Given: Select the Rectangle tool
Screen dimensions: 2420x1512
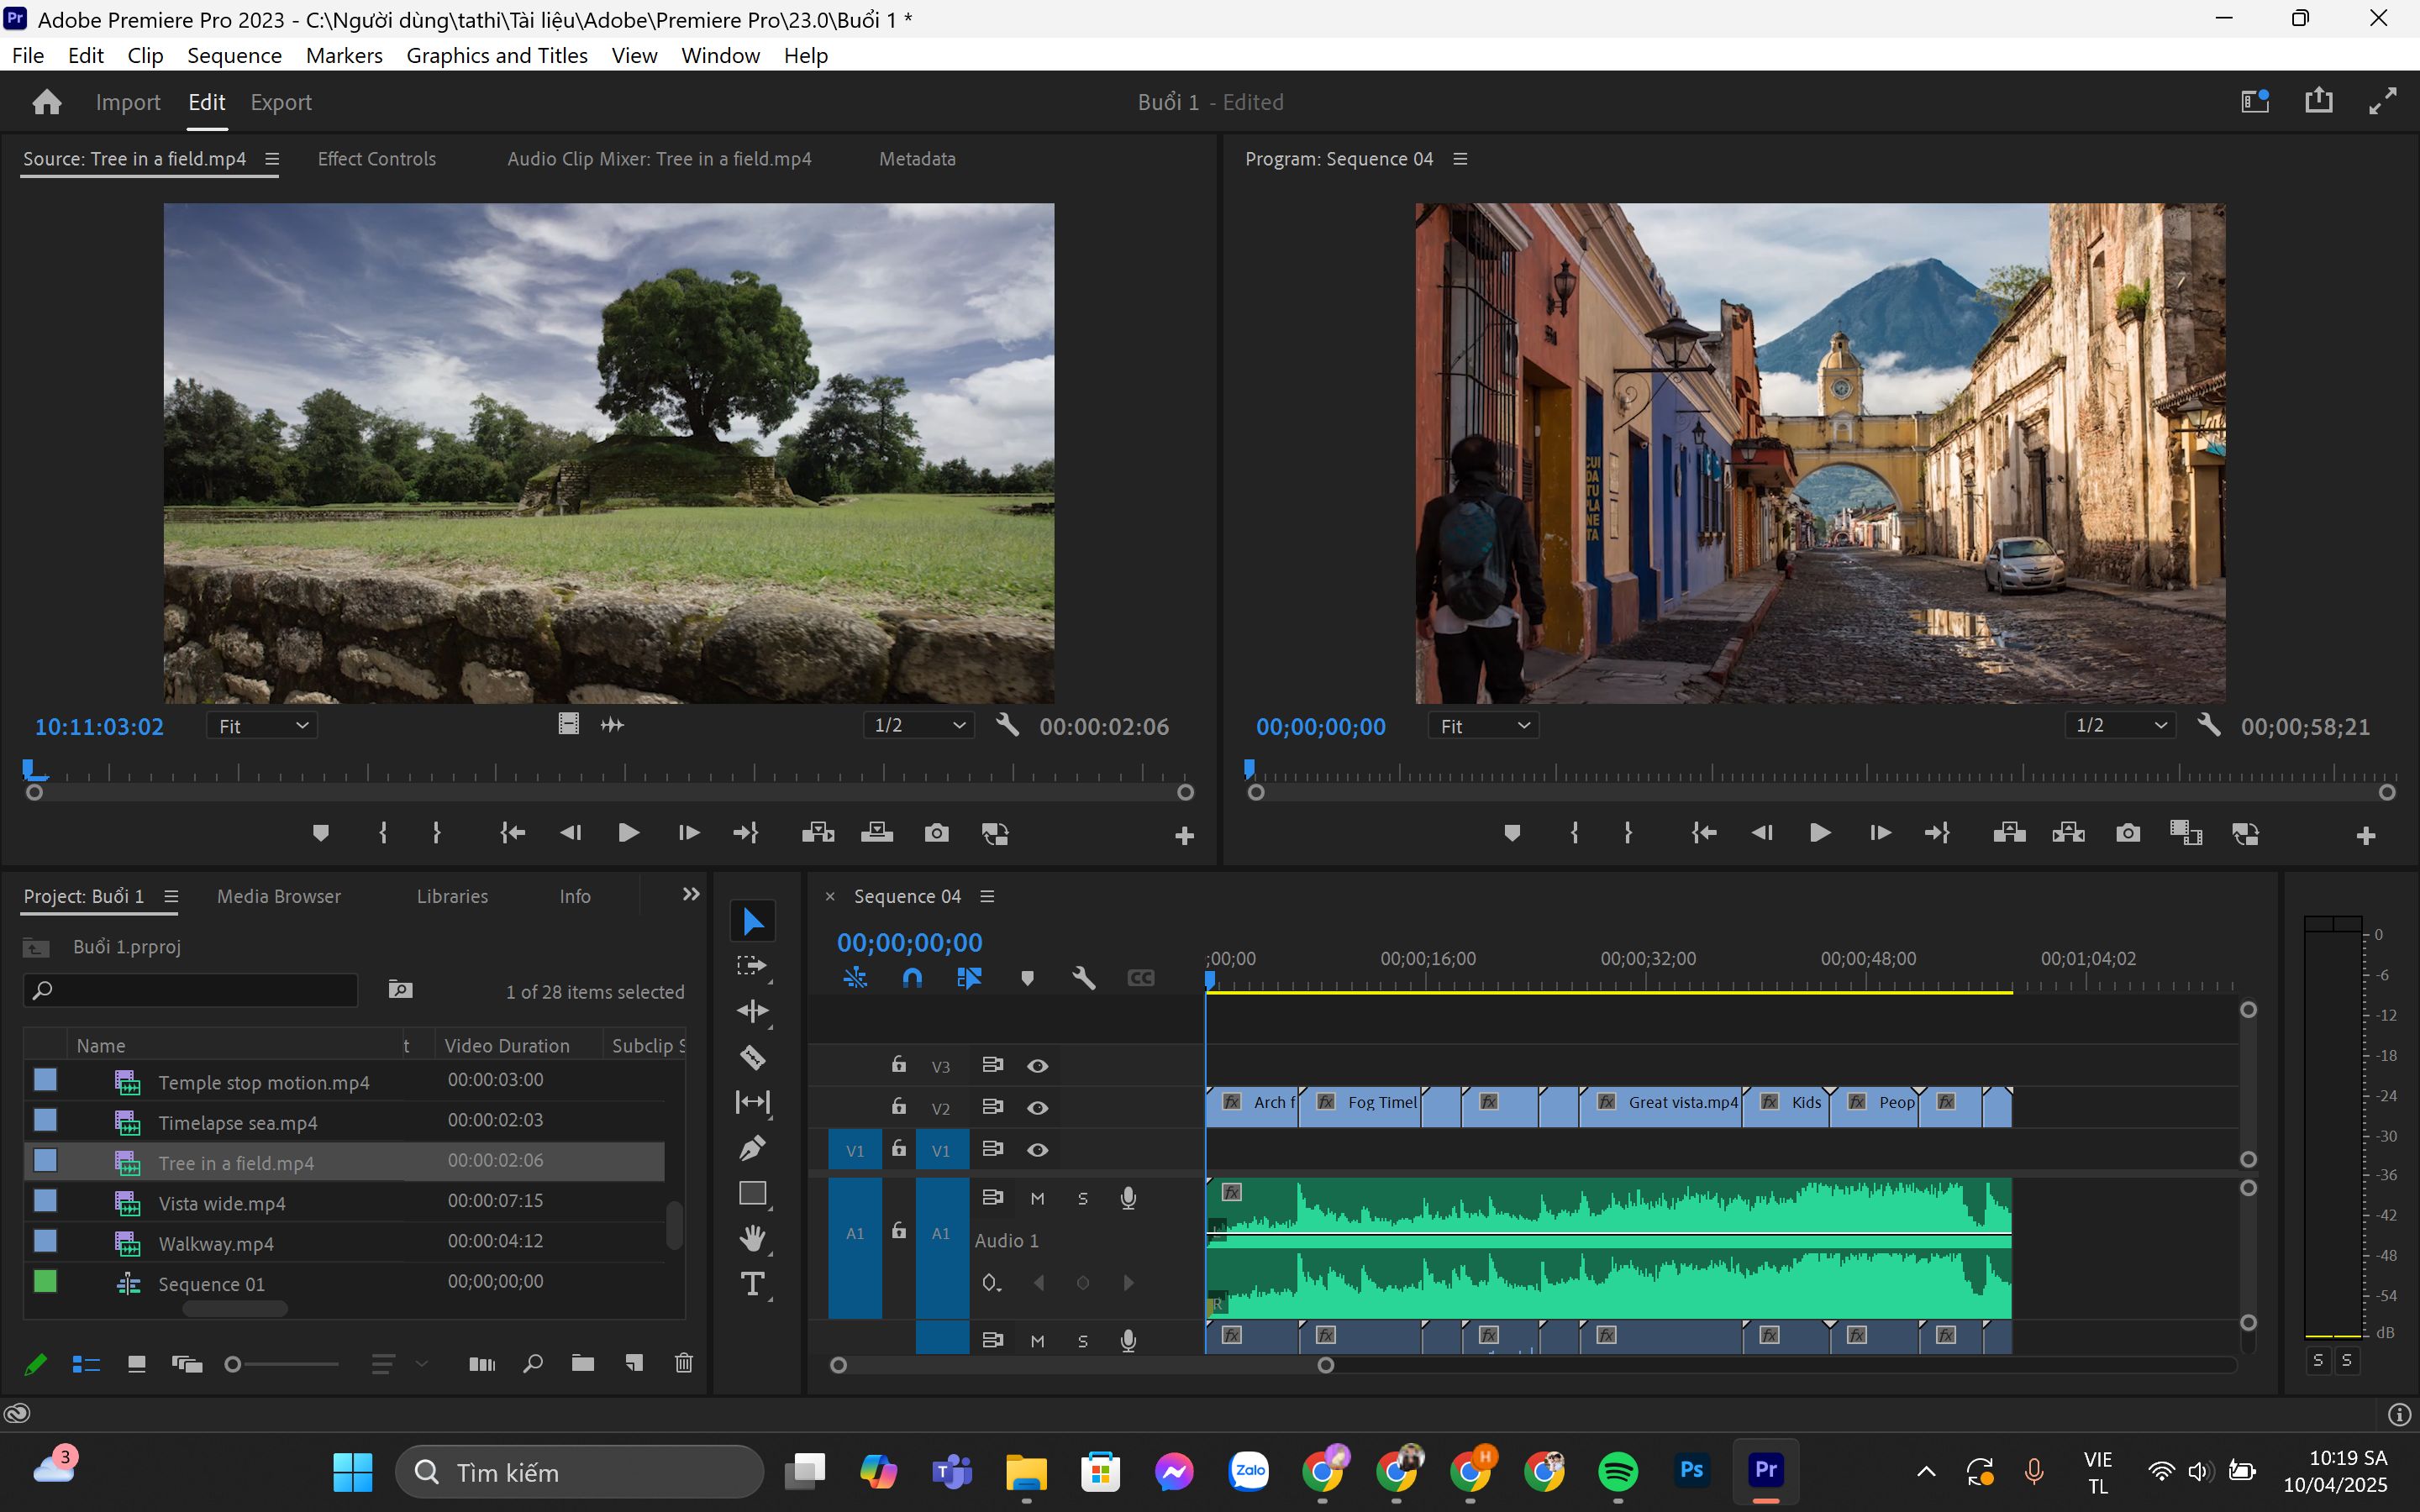Looking at the screenshot, I should (752, 1193).
